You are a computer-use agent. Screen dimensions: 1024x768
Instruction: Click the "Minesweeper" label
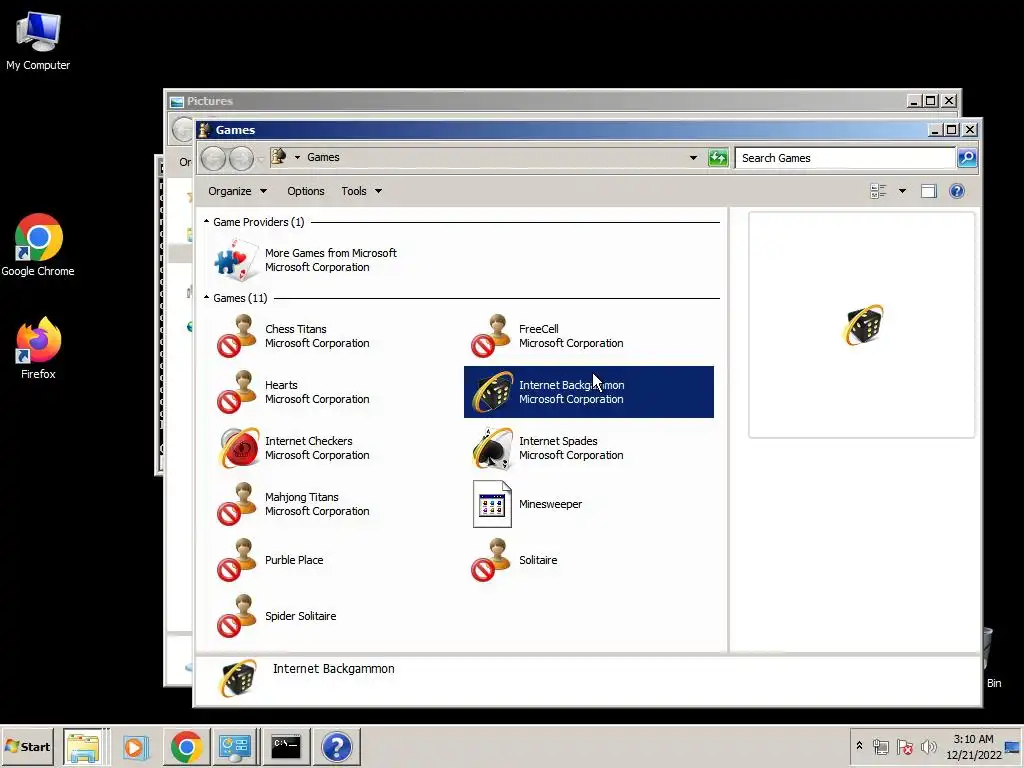[x=551, y=504]
